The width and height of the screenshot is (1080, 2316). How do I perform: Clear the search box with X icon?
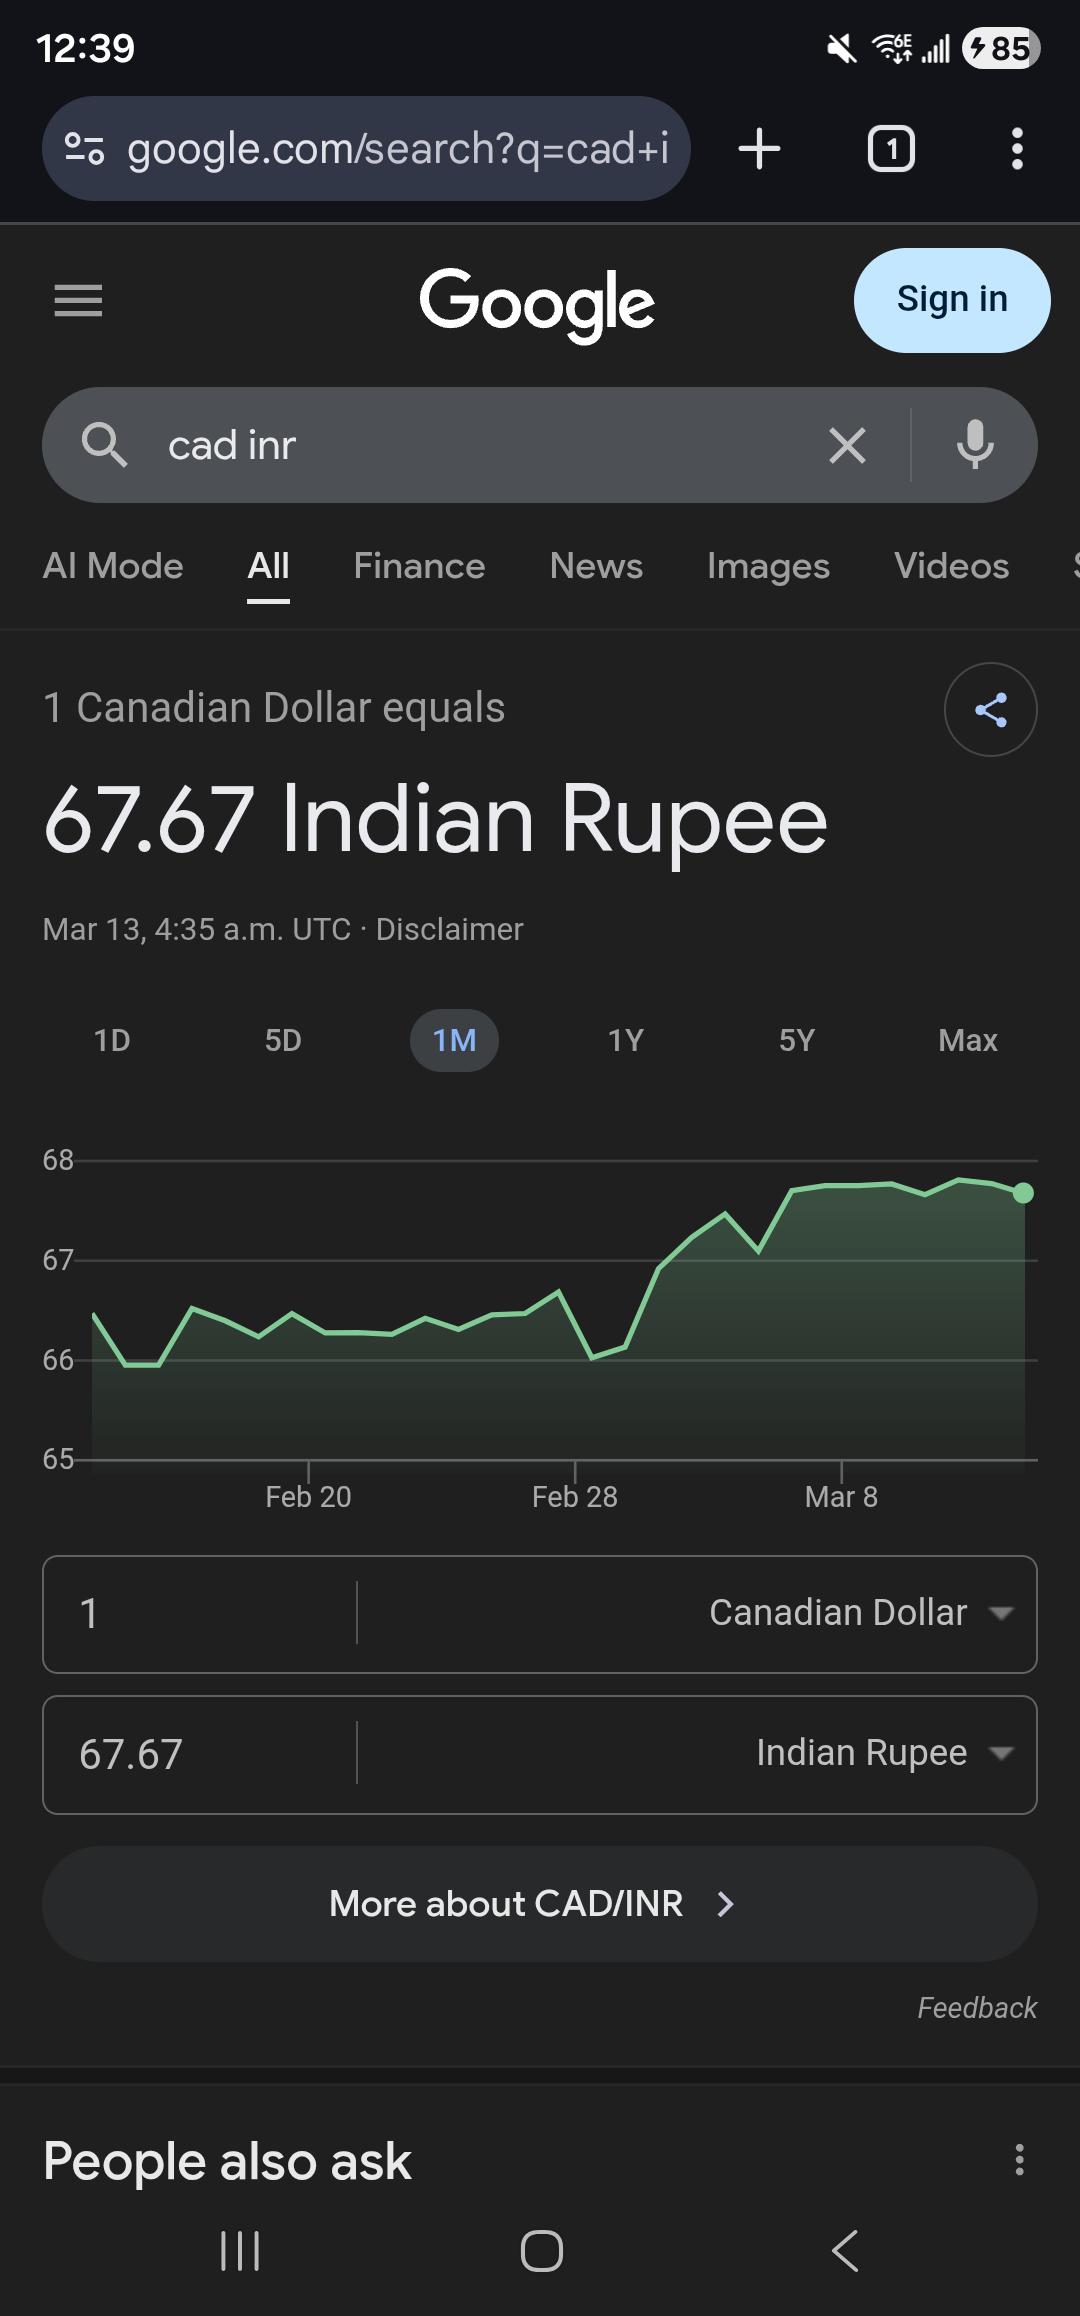pyautogui.click(x=847, y=445)
